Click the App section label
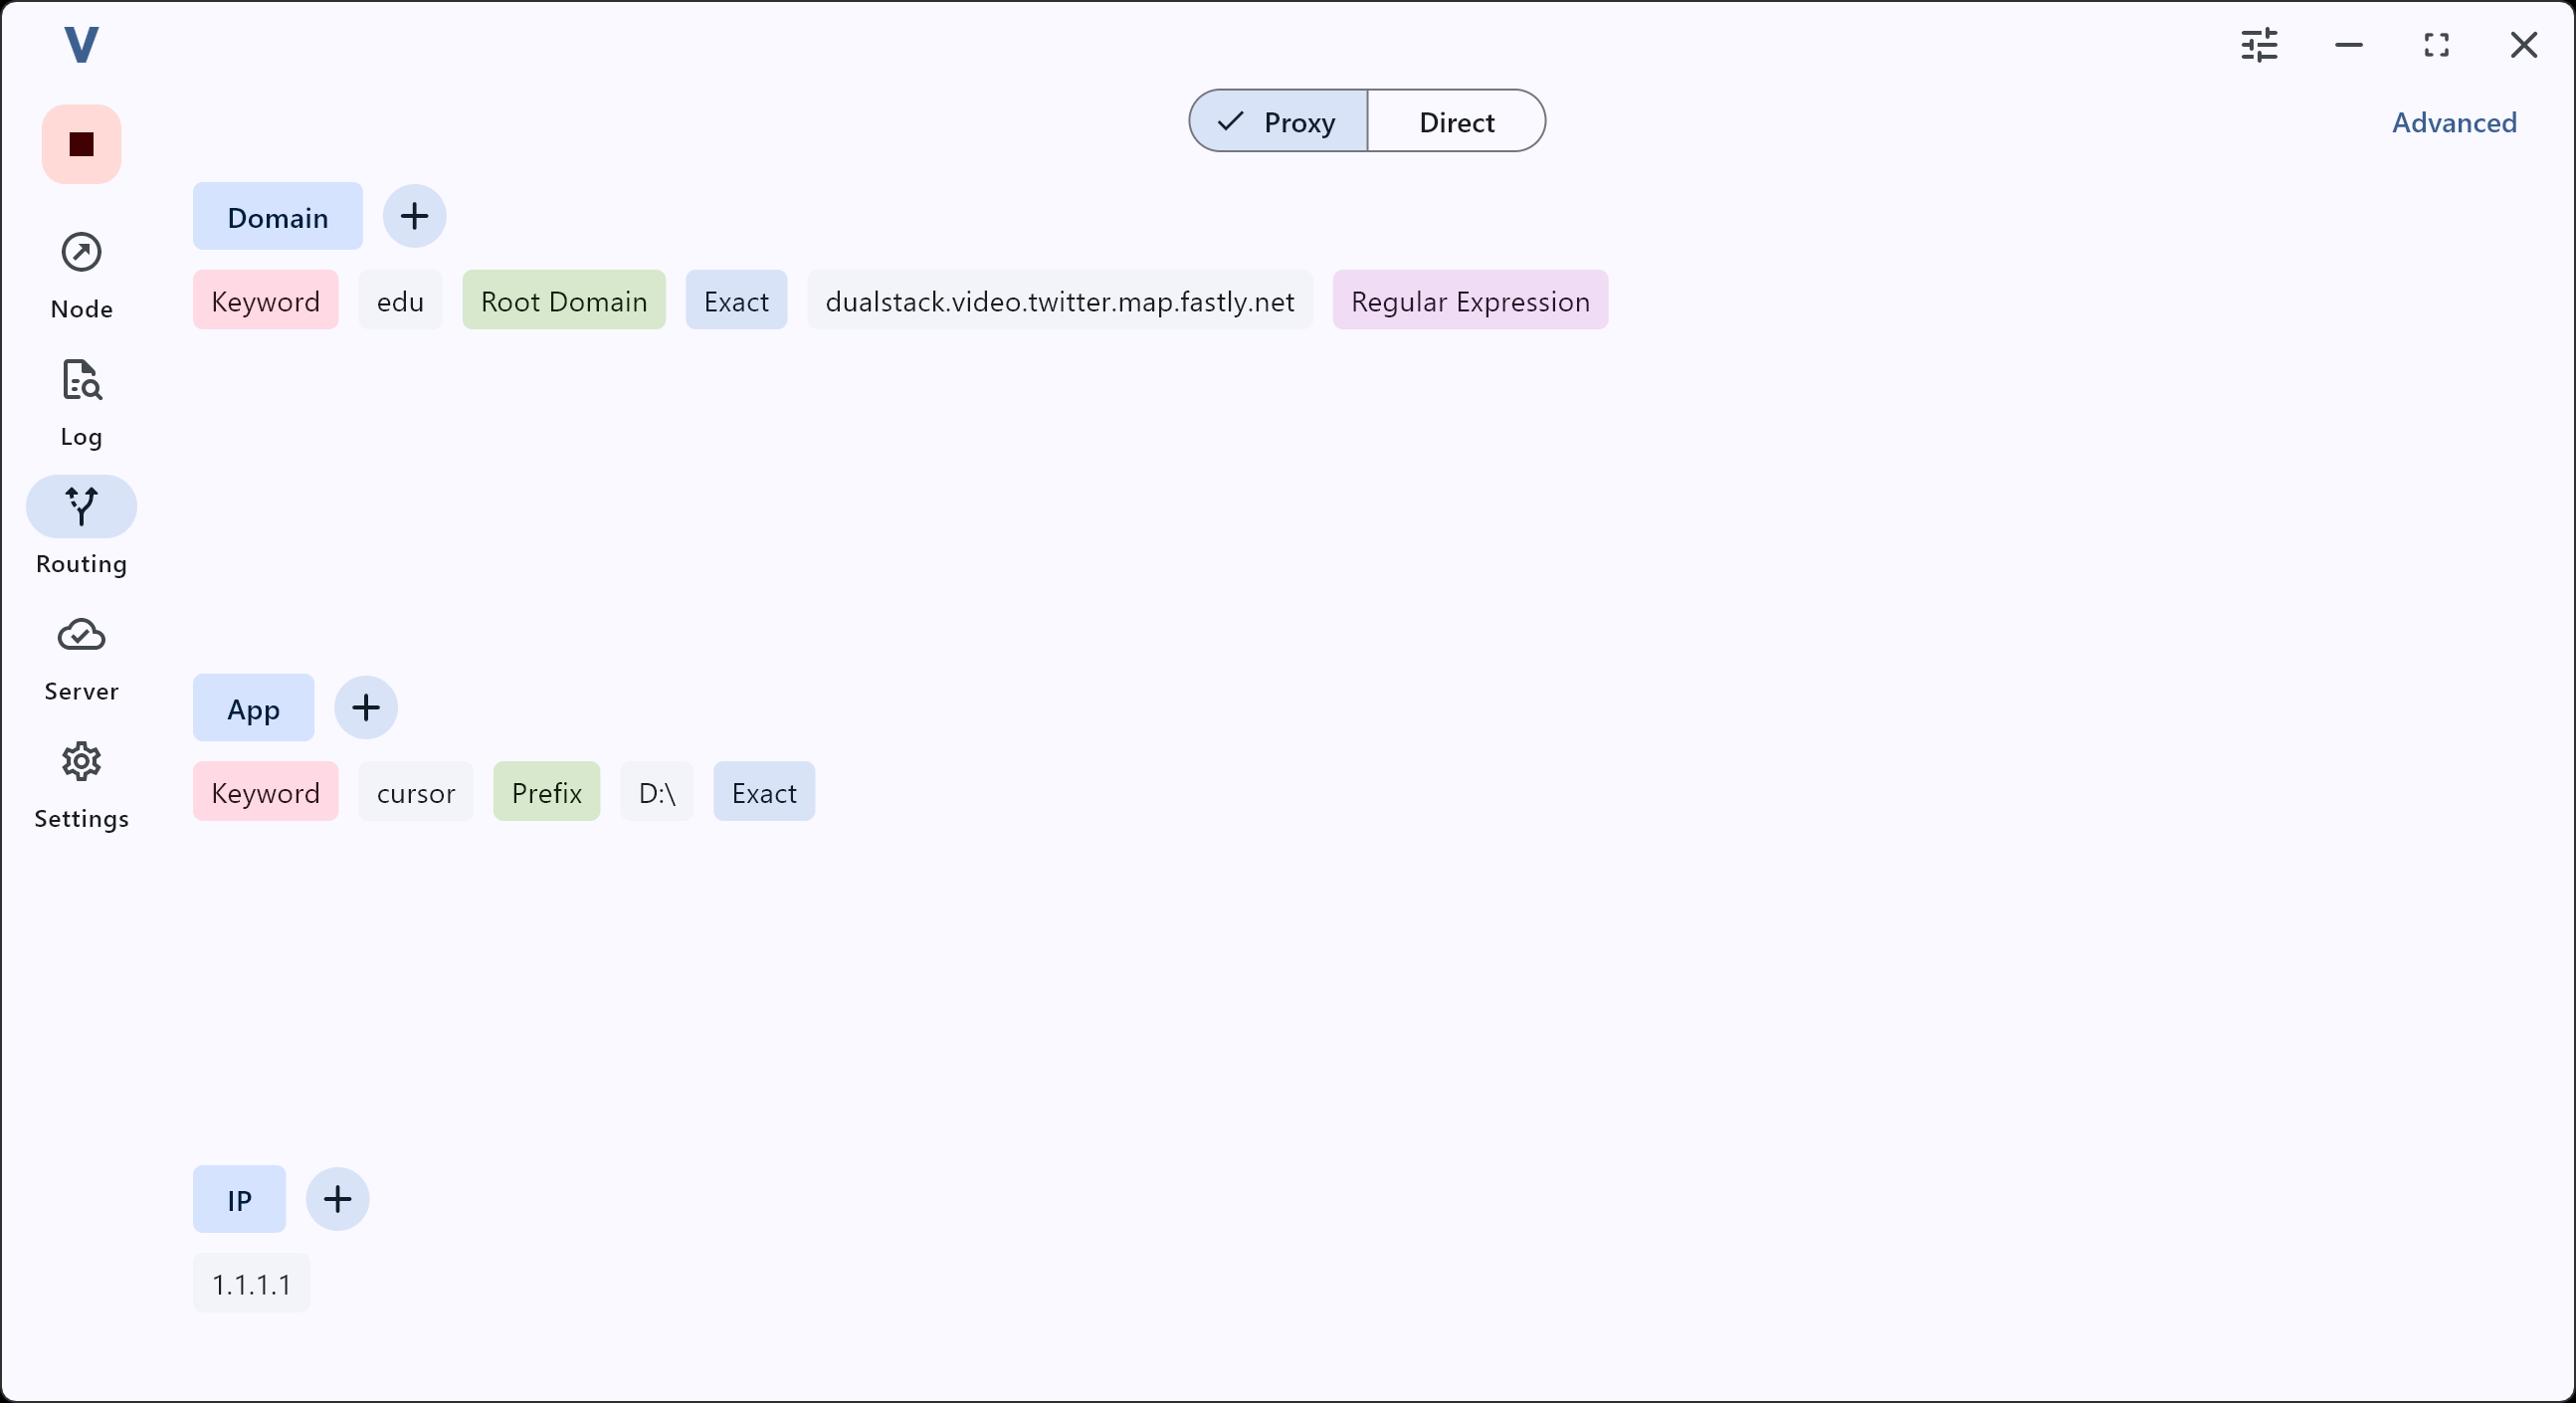This screenshot has height=1403, width=2576. click(253, 708)
